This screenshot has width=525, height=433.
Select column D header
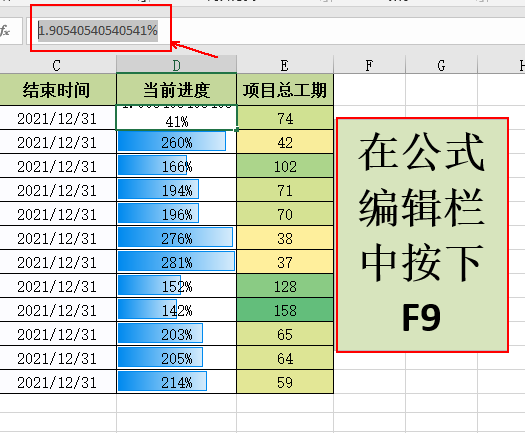coord(176,65)
